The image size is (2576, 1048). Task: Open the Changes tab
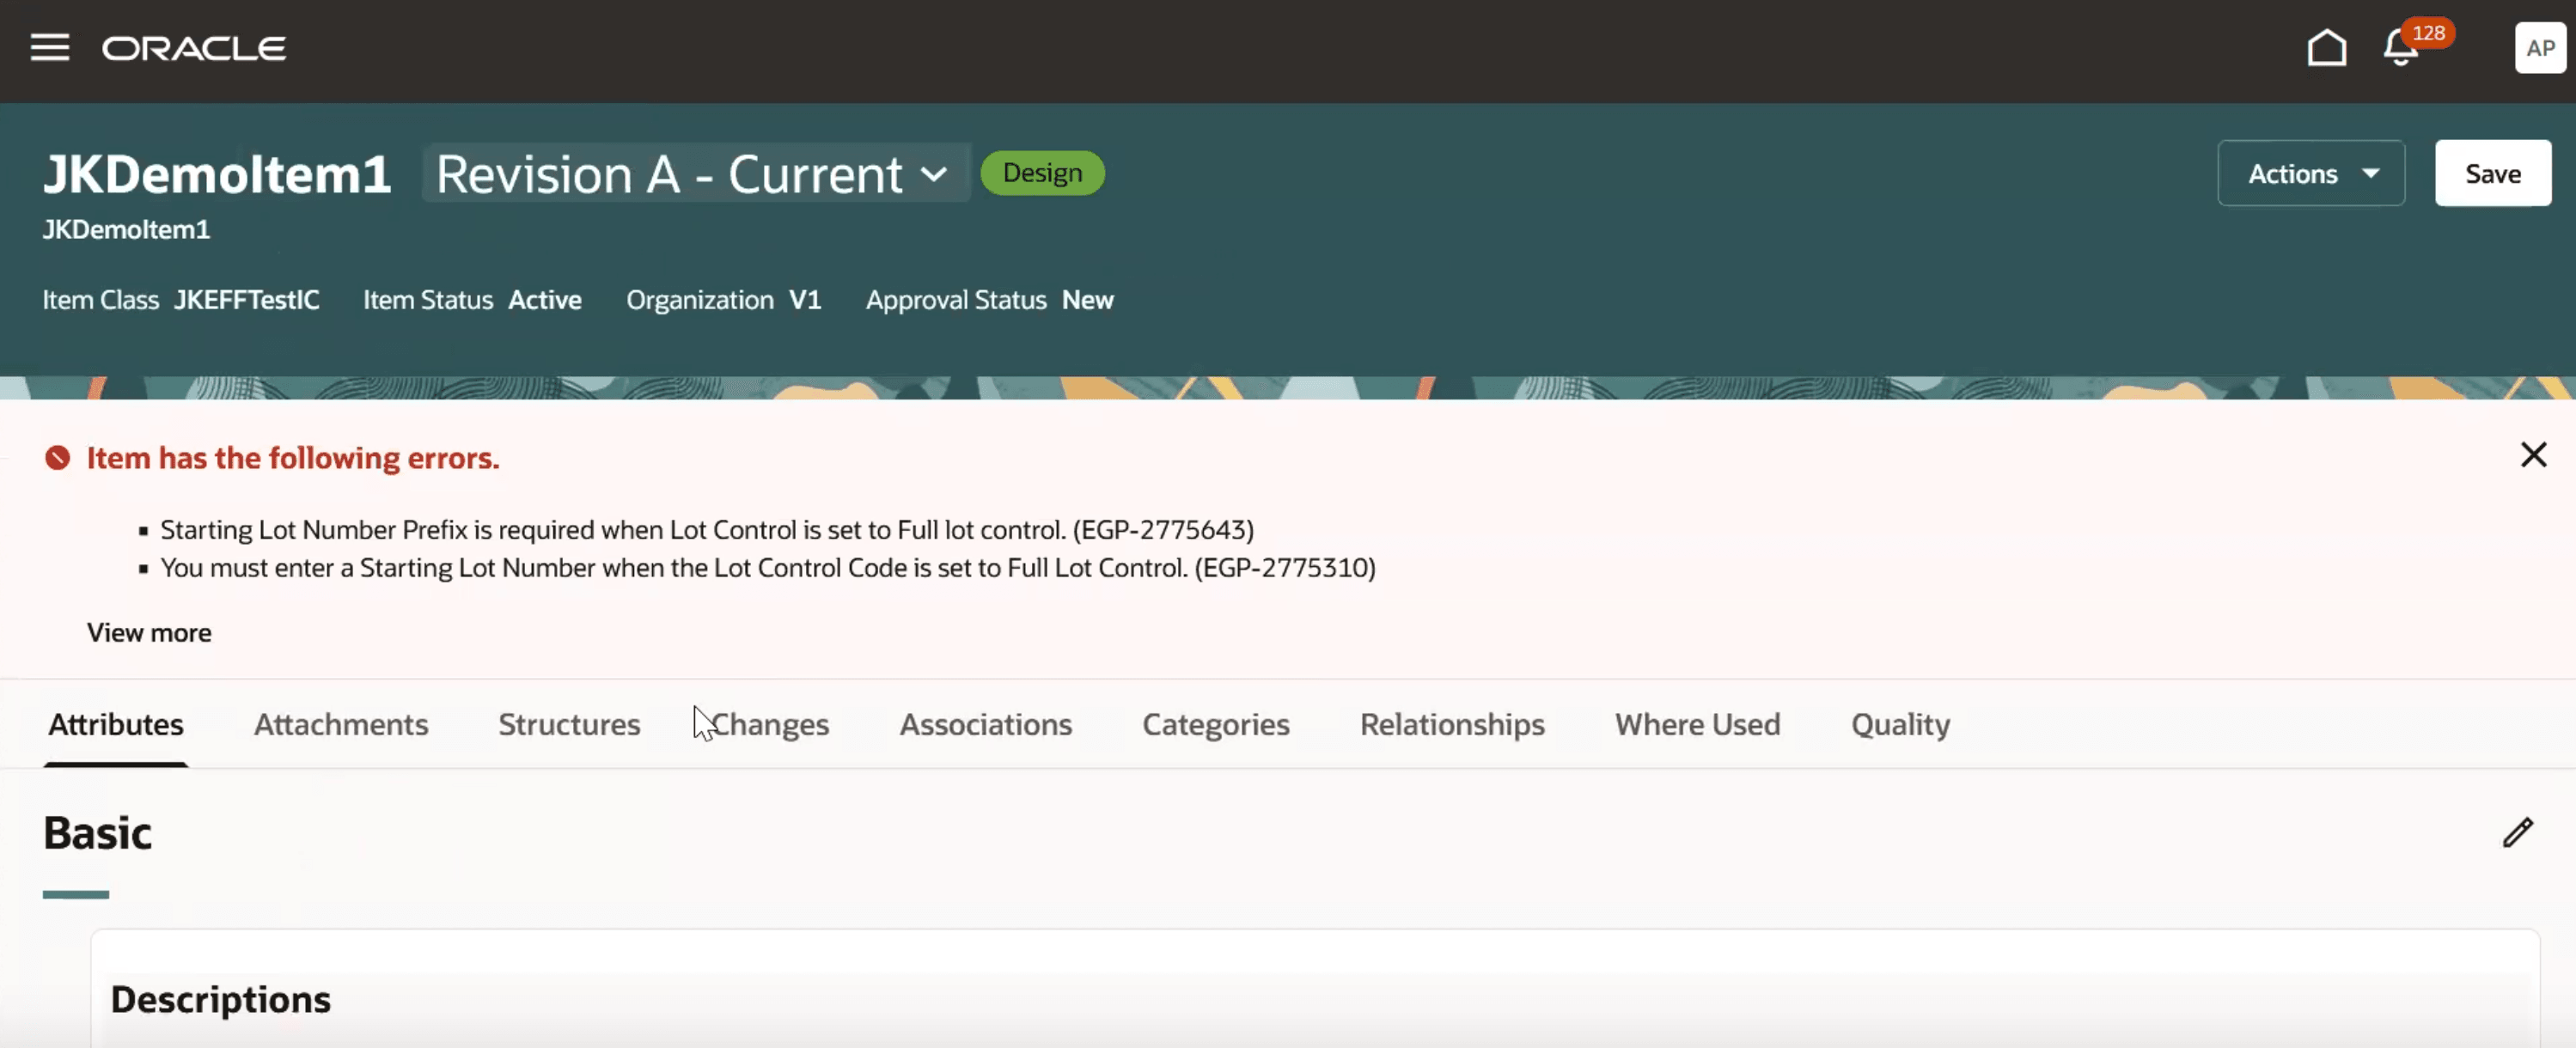click(770, 724)
